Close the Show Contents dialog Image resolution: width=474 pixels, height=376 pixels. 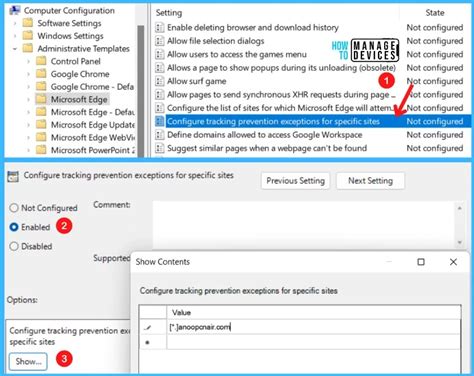(x=453, y=262)
